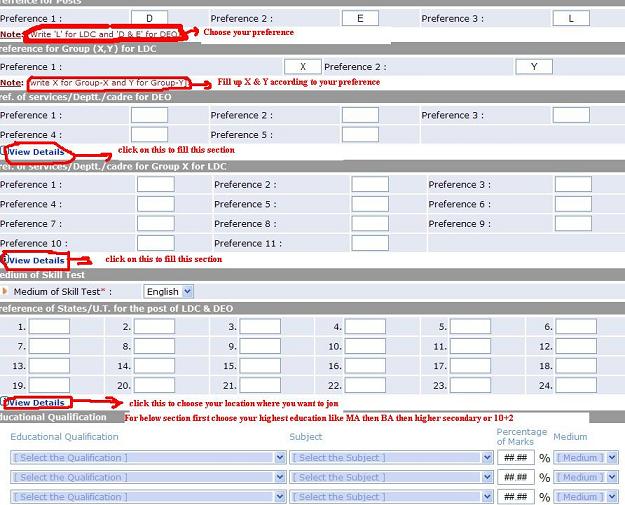Viewport: 625px width, 505px height.
Task: Click States/U.T. preference box number 19
Action: (49, 385)
